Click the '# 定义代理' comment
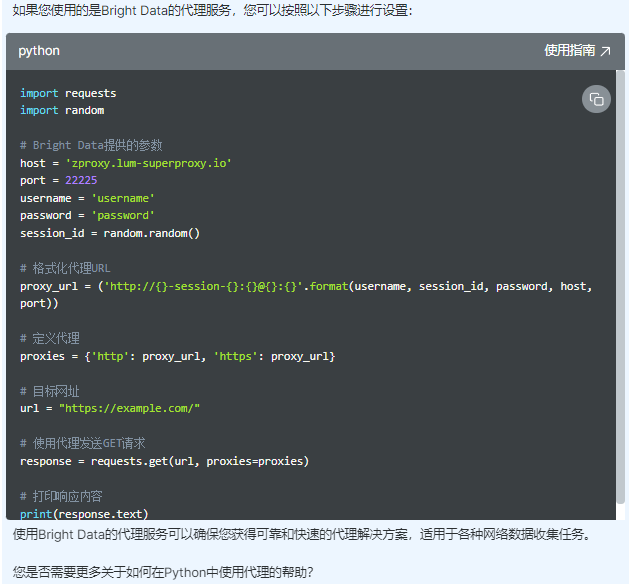The width and height of the screenshot is (643, 584). pos(50,339)
